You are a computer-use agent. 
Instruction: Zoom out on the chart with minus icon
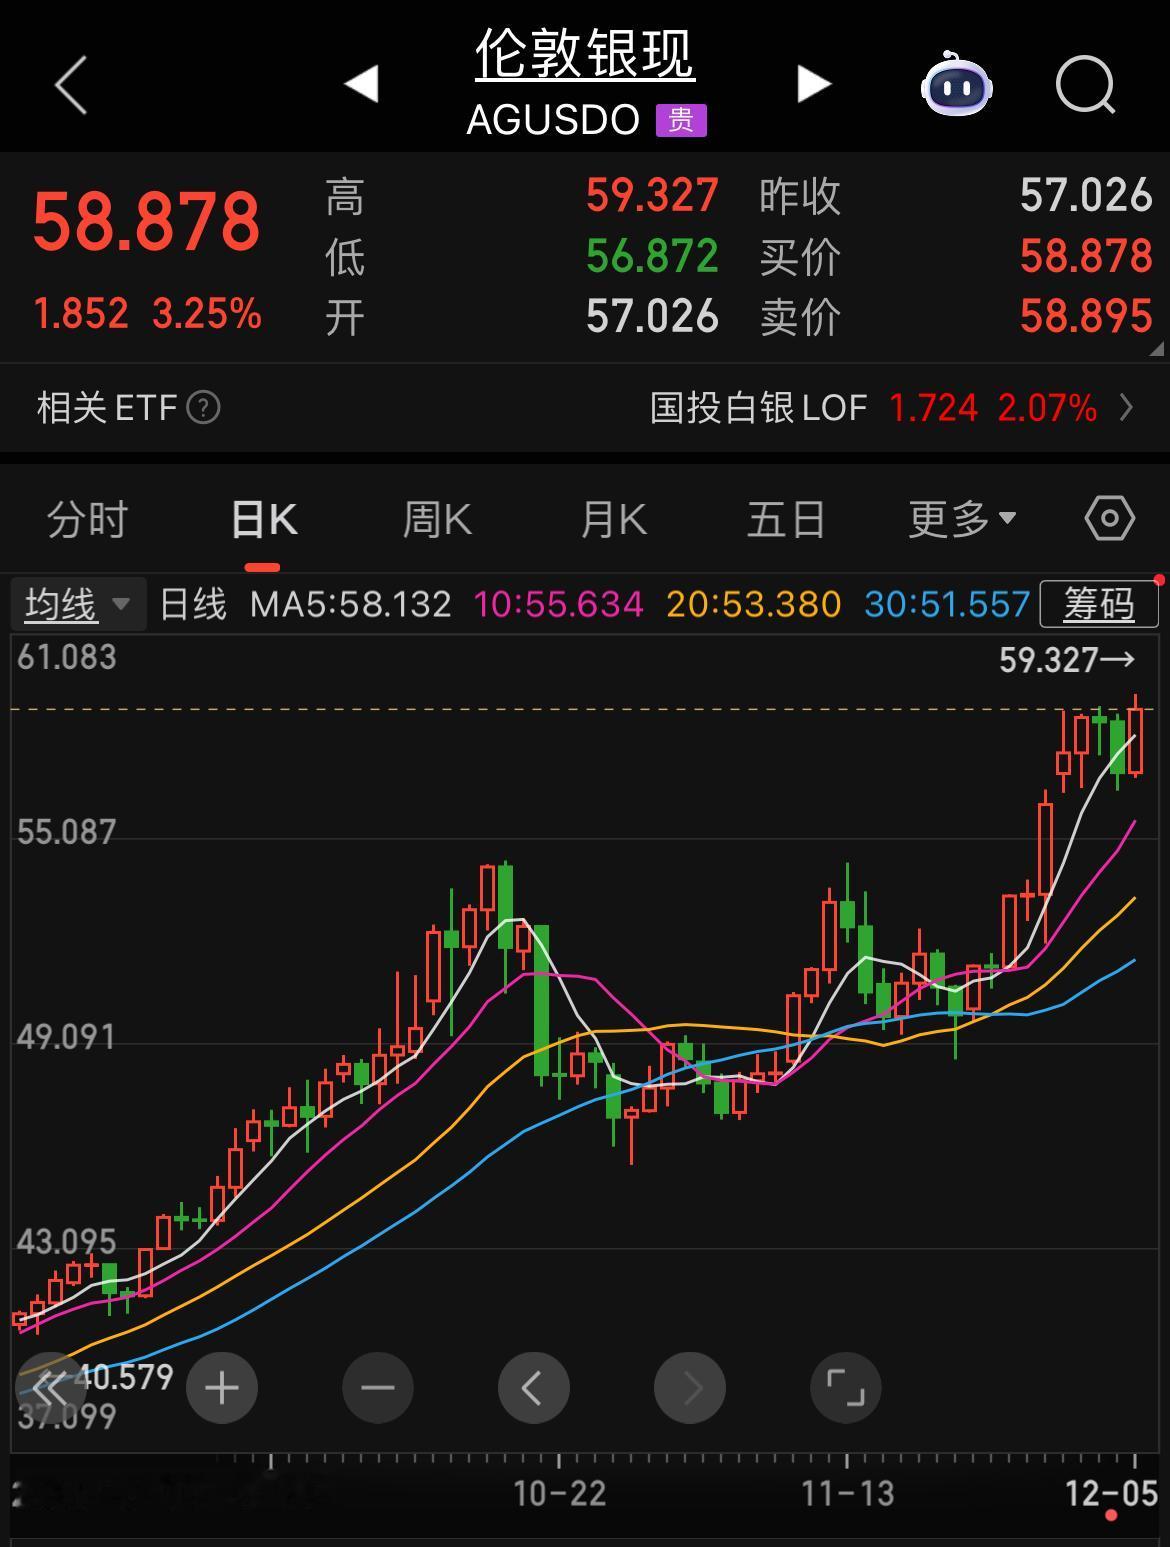pyautogui.click(x=377, y=1388)
